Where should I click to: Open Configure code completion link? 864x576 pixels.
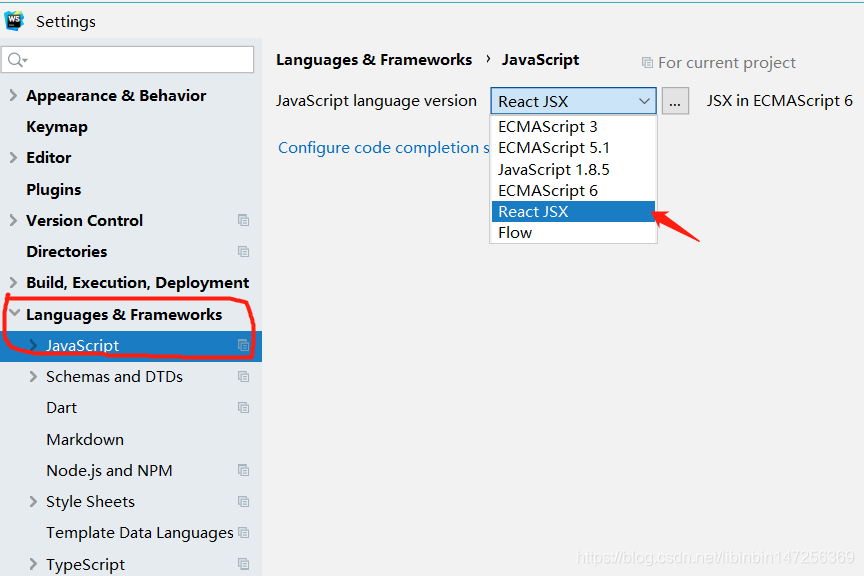coord(384,148)
